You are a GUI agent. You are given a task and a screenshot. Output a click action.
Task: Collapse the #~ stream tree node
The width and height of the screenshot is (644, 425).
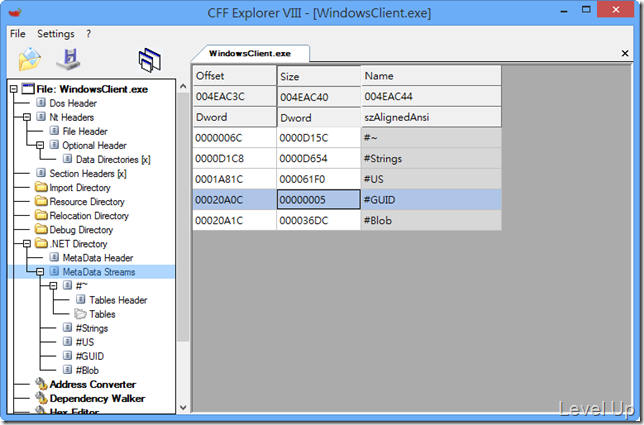pyautogui.click(x=53, y=285)
